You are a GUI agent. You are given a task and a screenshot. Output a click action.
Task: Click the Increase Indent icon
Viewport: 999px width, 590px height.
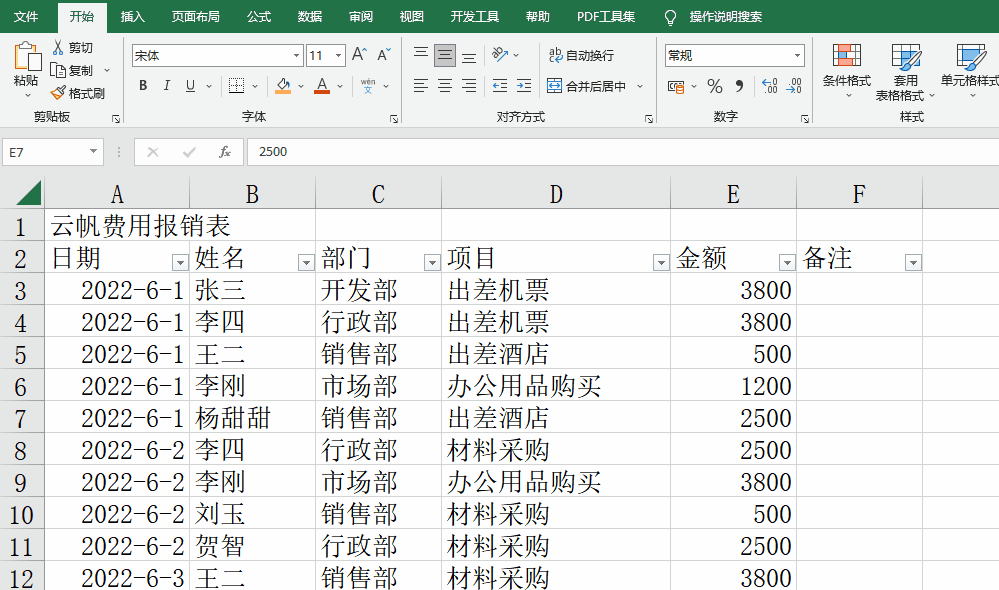click(x=523, y=86)
